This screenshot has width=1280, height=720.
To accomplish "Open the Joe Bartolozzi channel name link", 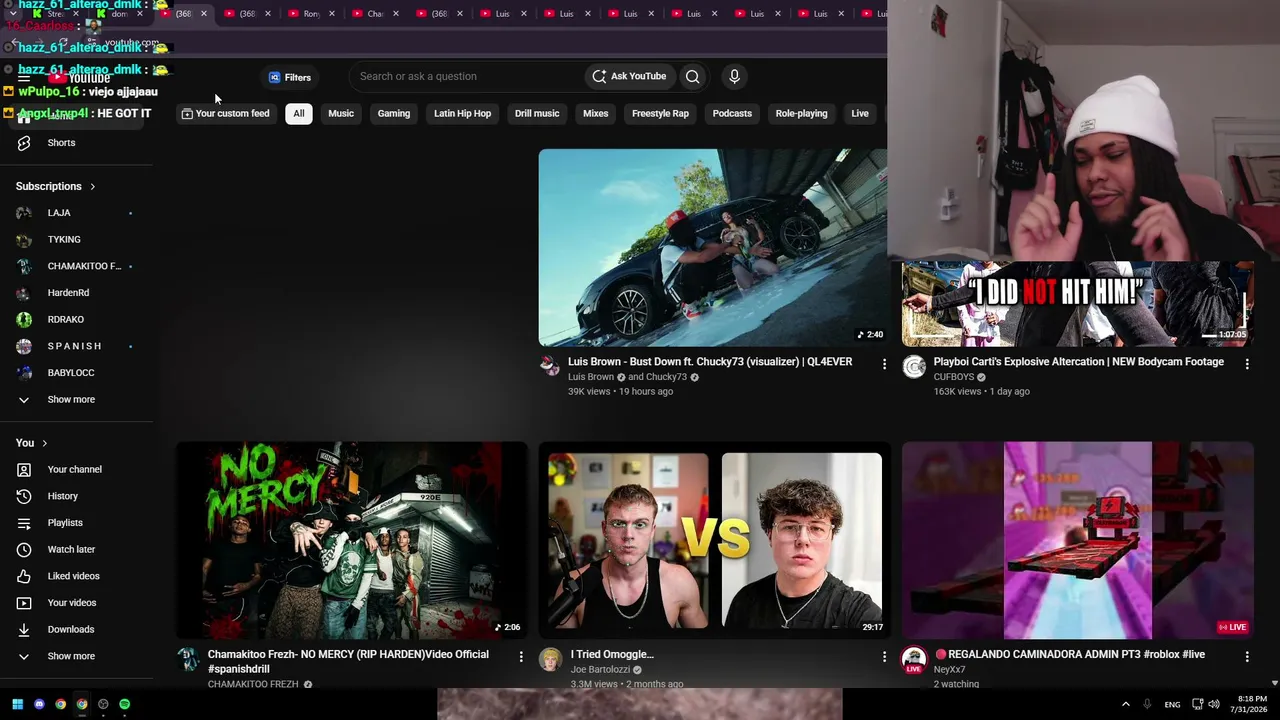I will (600, 670).
